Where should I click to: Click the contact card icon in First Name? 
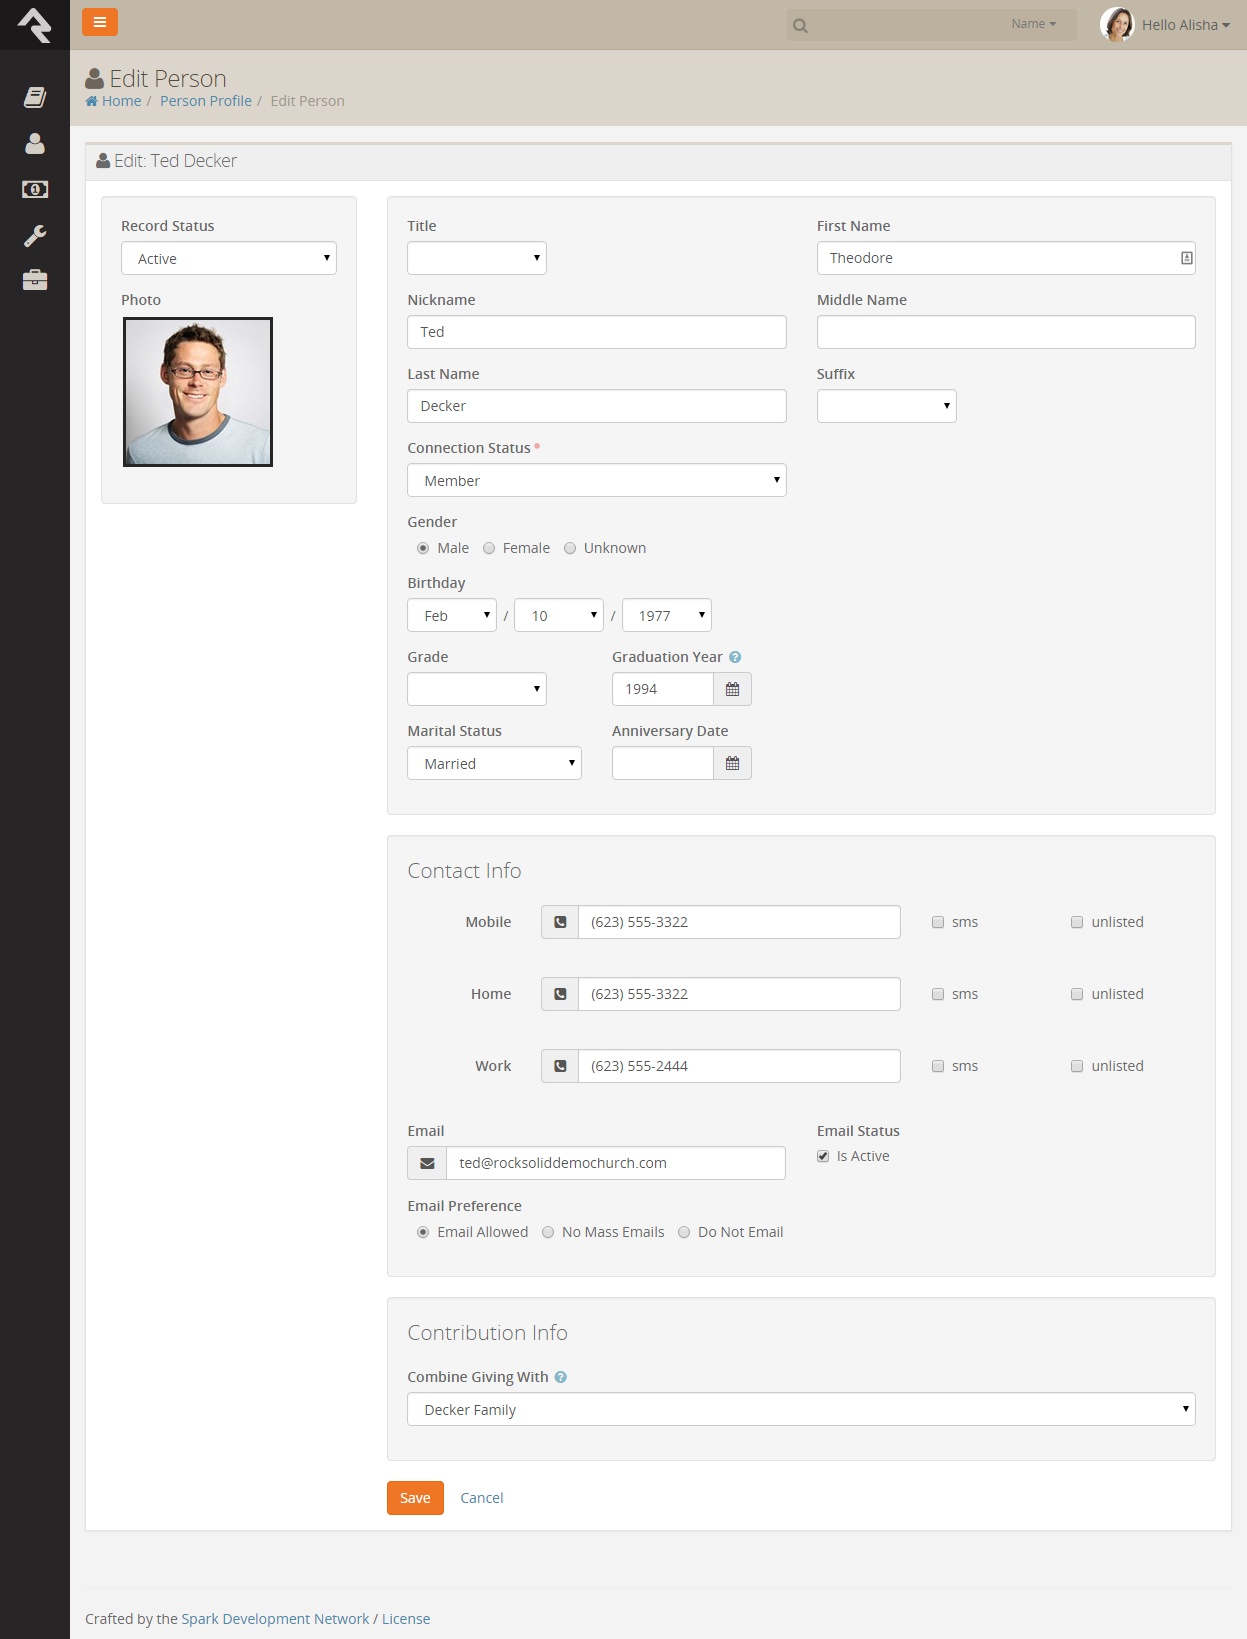coord(1187,258)
